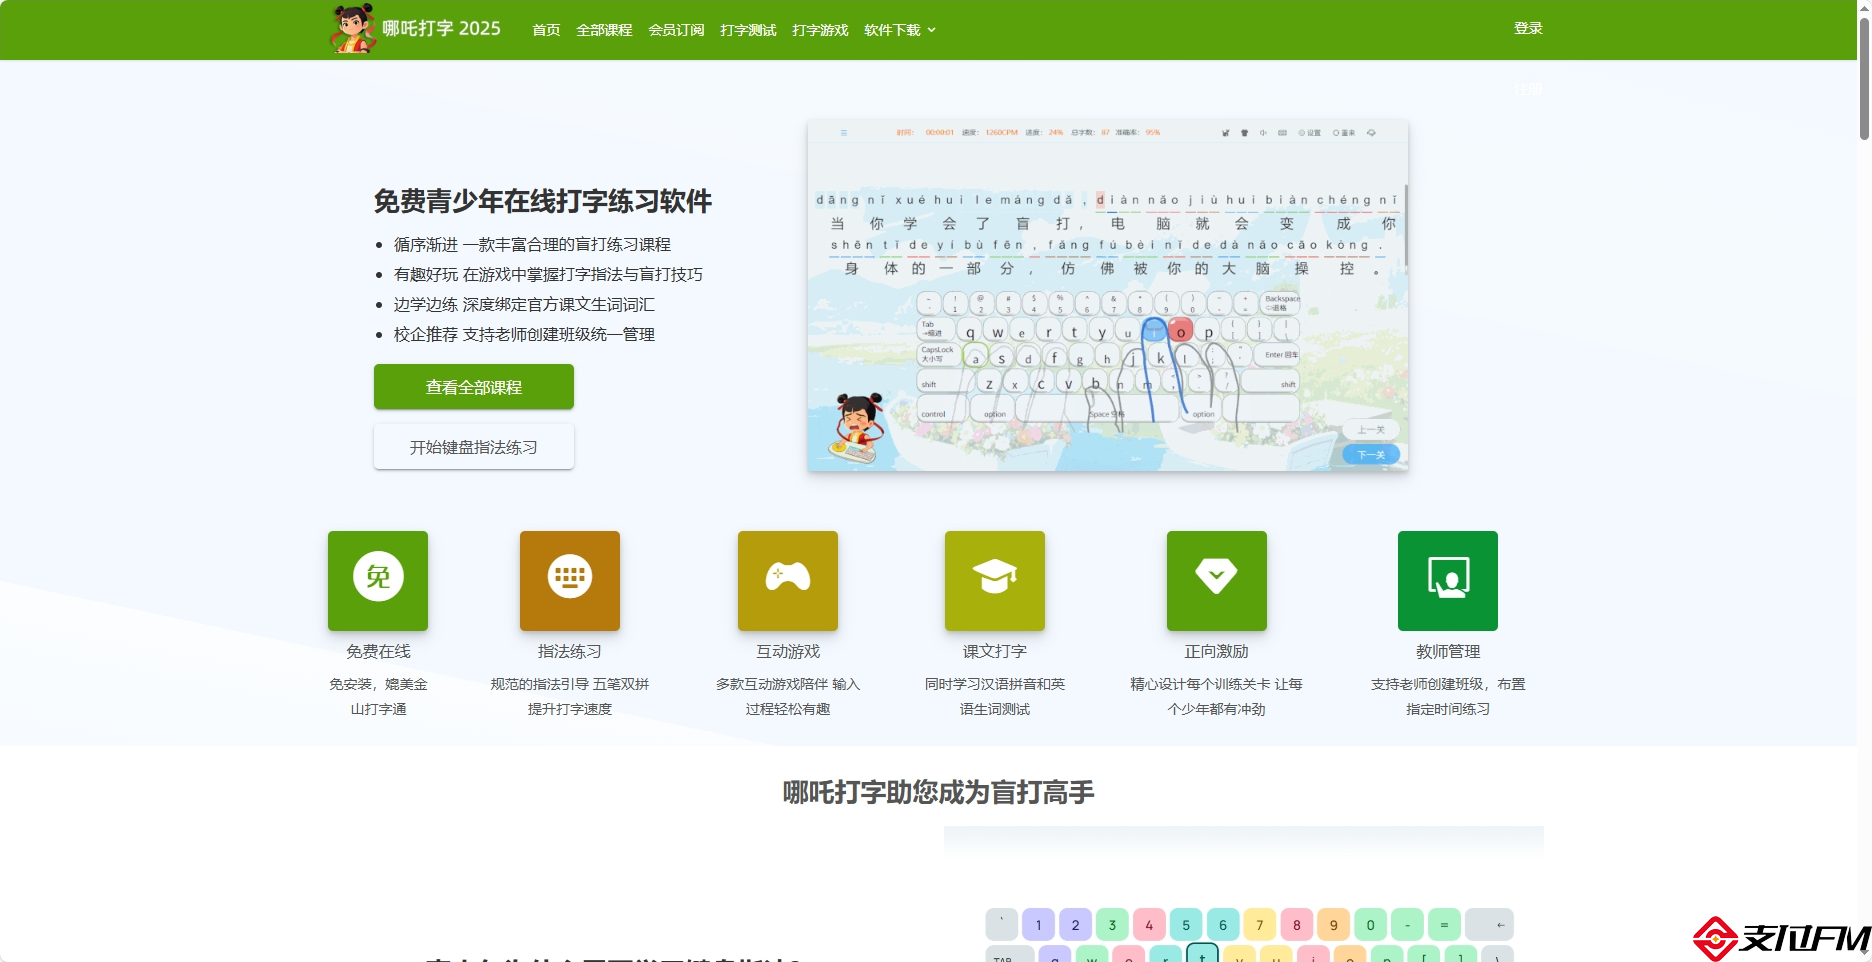Click the 免费在线 green 免 icon
The width and height of the screenshot is (1872, 962).
[x=378, y=581]
